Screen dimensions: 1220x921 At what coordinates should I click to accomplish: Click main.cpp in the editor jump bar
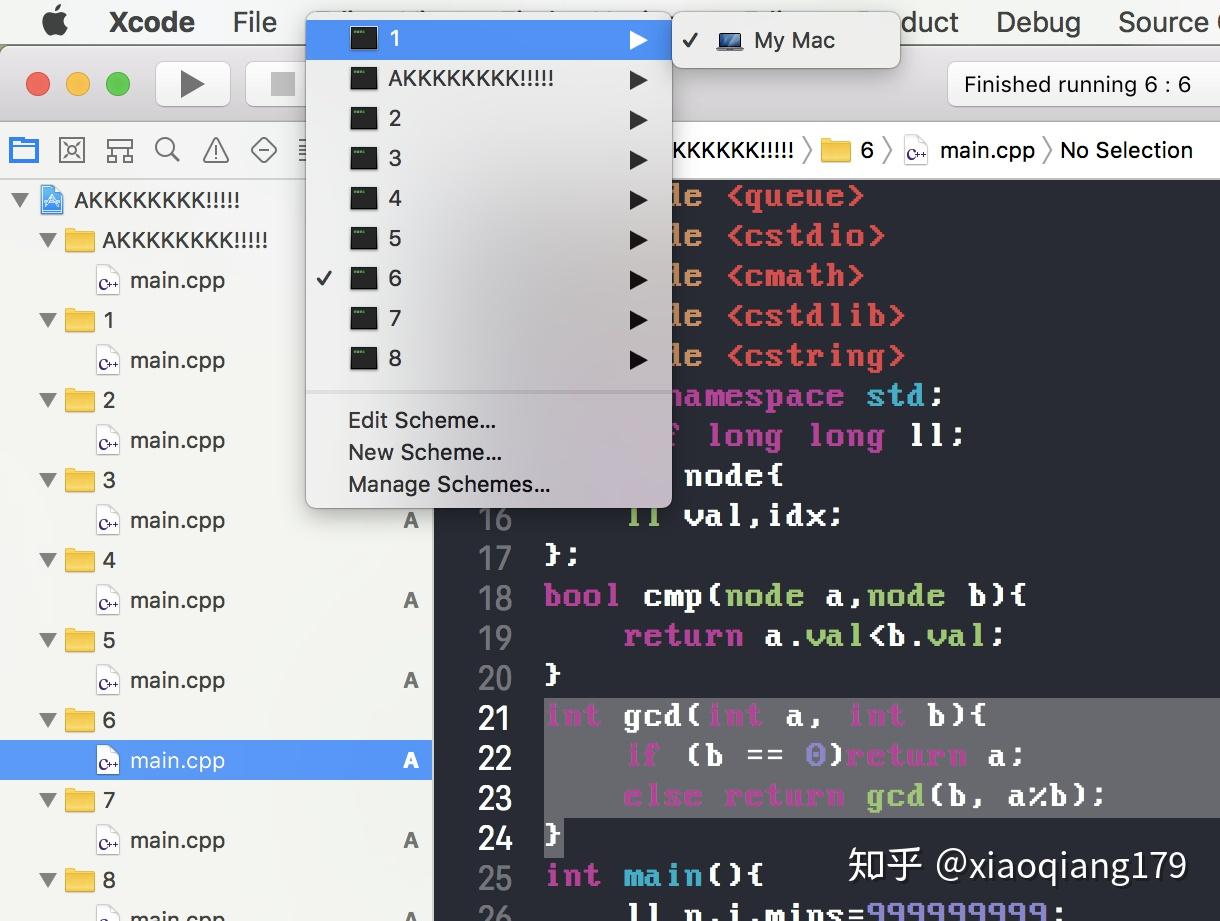coord(970,150)
